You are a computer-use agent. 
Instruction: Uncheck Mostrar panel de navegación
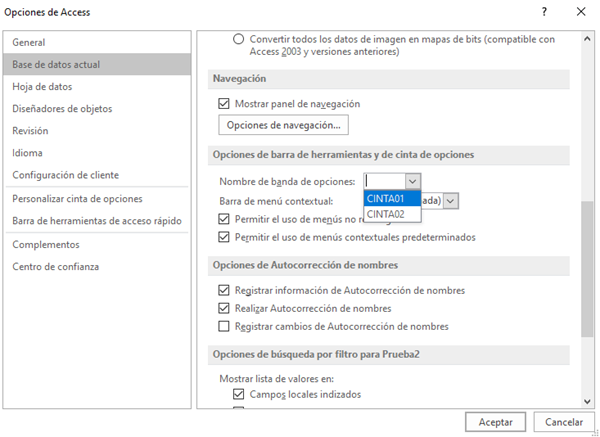224,104
